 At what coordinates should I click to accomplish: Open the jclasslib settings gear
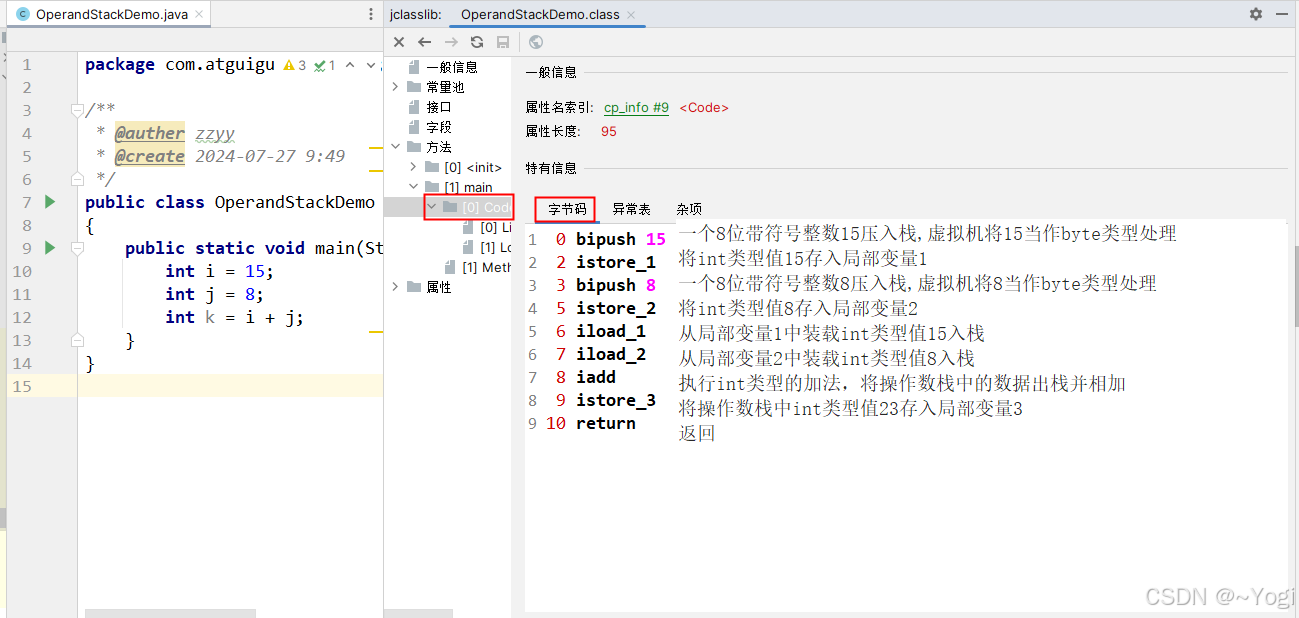click(1256, 14)
